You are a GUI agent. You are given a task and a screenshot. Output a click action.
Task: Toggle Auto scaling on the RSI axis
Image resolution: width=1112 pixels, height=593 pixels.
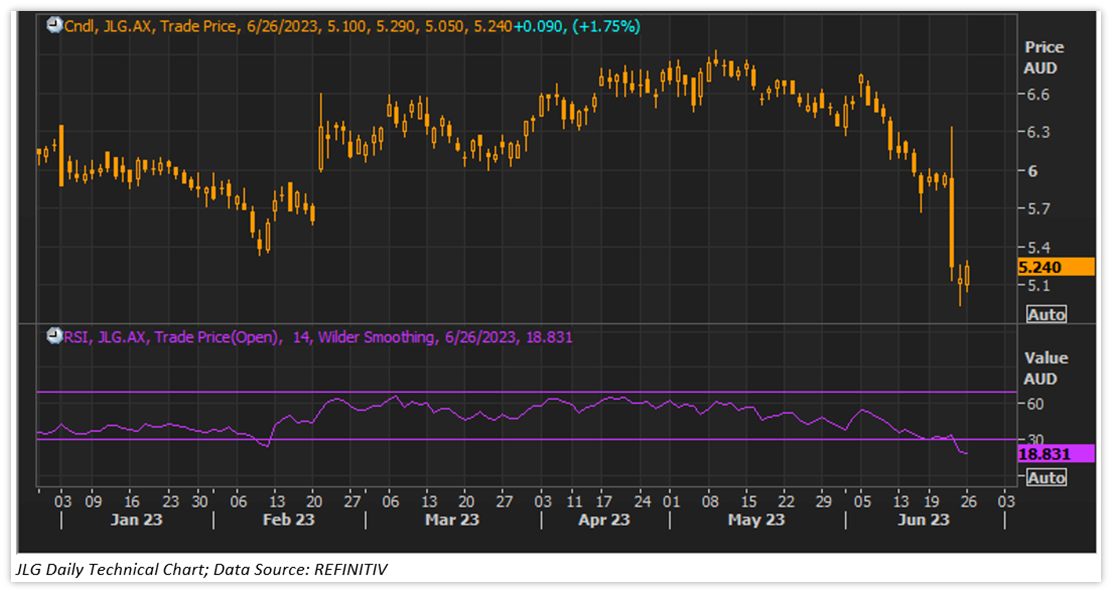tap(1046, 478)
